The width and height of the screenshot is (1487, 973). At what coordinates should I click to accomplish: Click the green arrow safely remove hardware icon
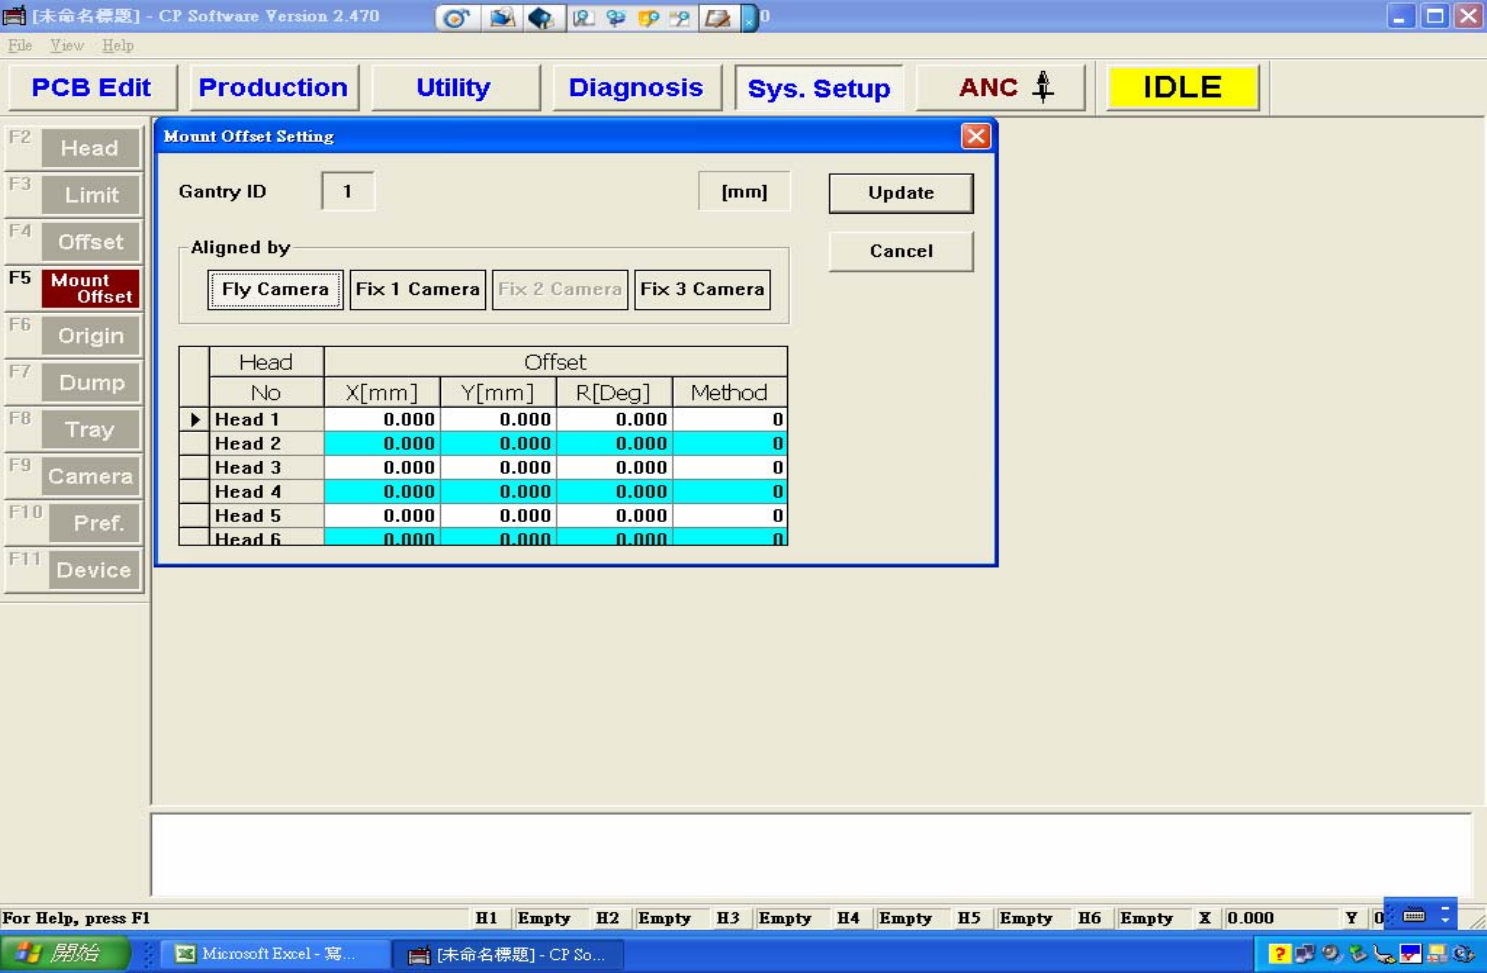(x=1357, y=953)
